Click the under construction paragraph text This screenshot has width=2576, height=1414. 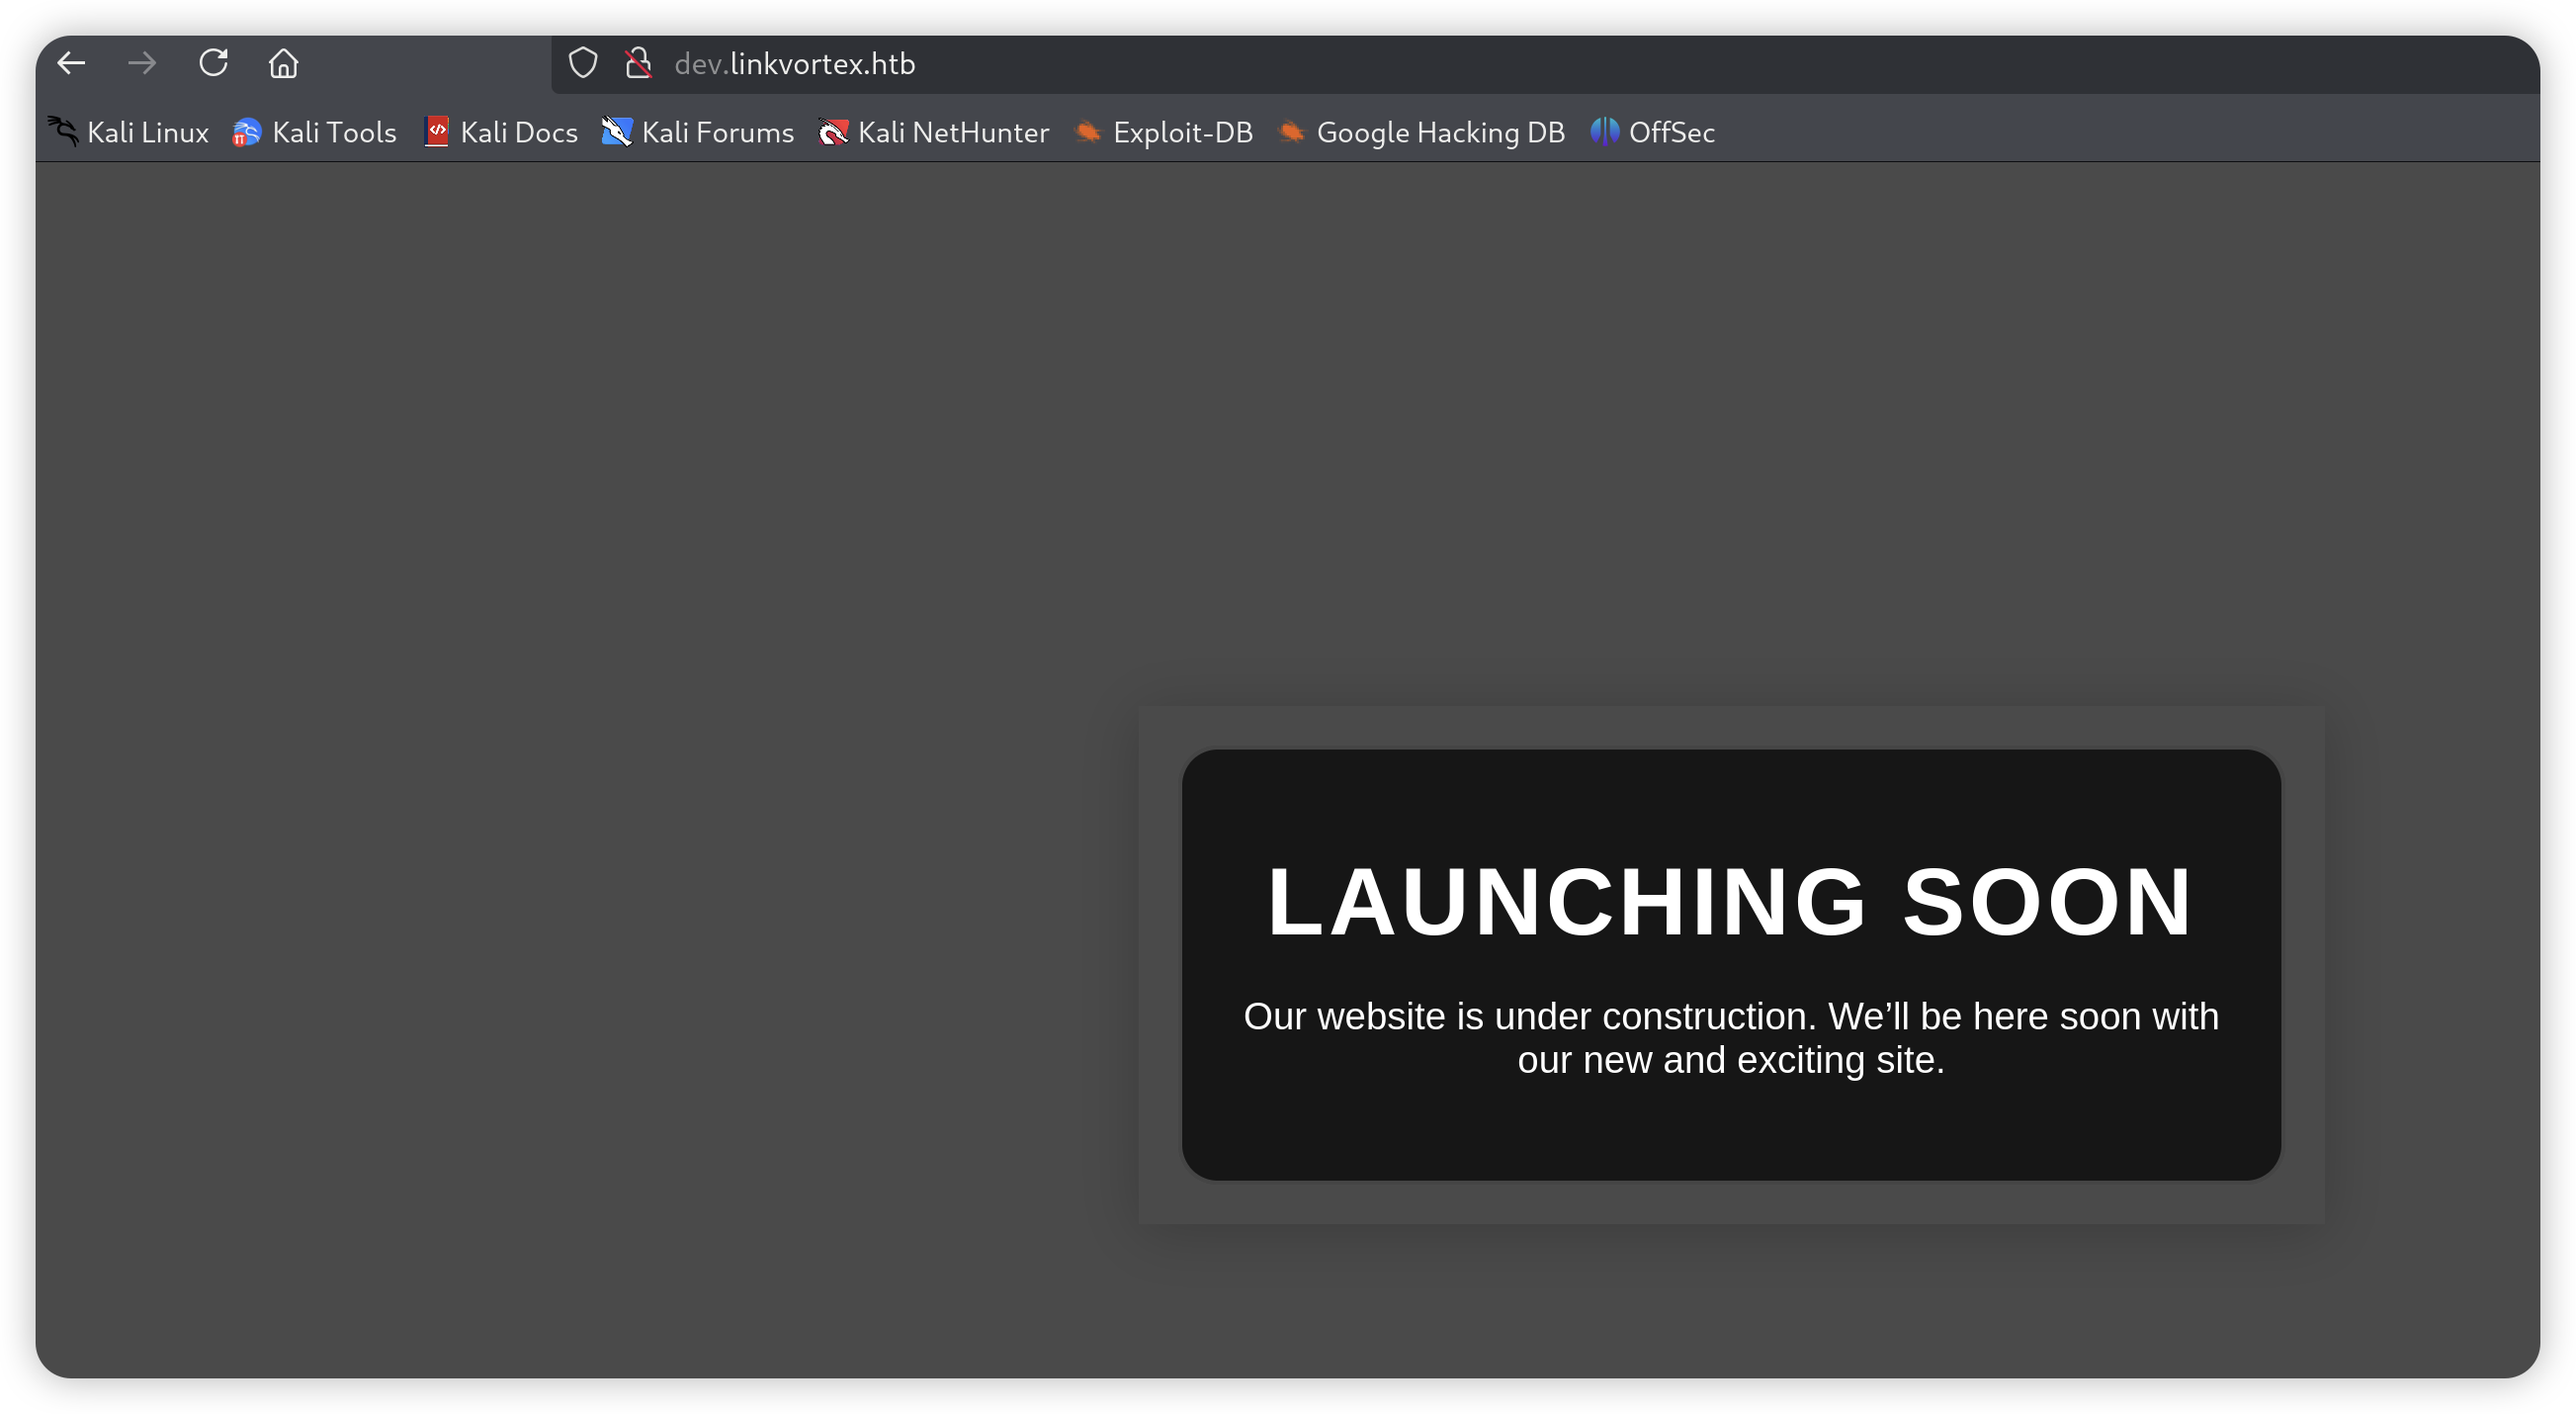pyautogui.click(x=1730, y=1038)
